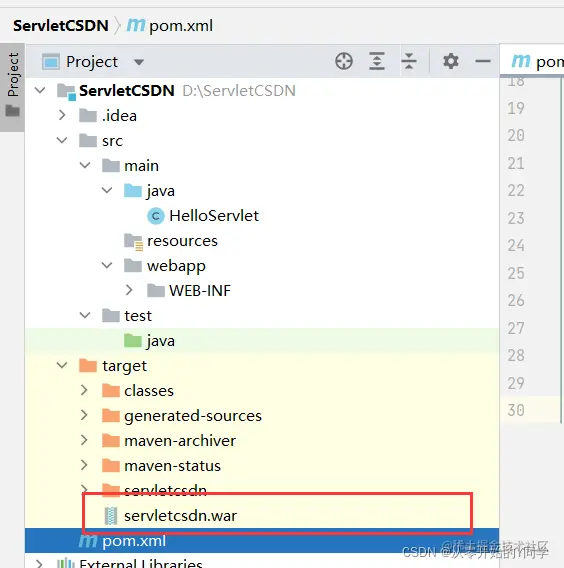Collapse the main folder
The height and width of the screenshot is (568, 564).
click(84, 165)
